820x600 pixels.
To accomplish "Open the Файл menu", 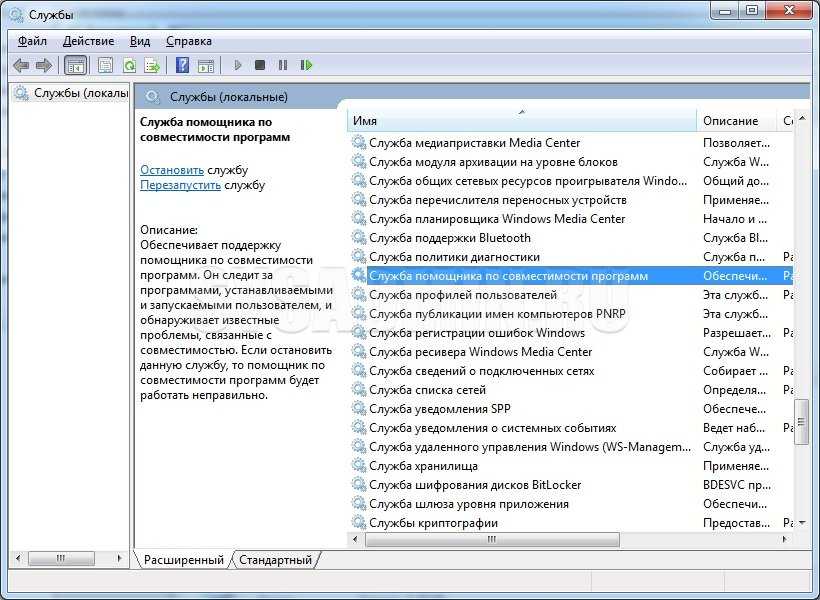I will click(x=32, y=41).
